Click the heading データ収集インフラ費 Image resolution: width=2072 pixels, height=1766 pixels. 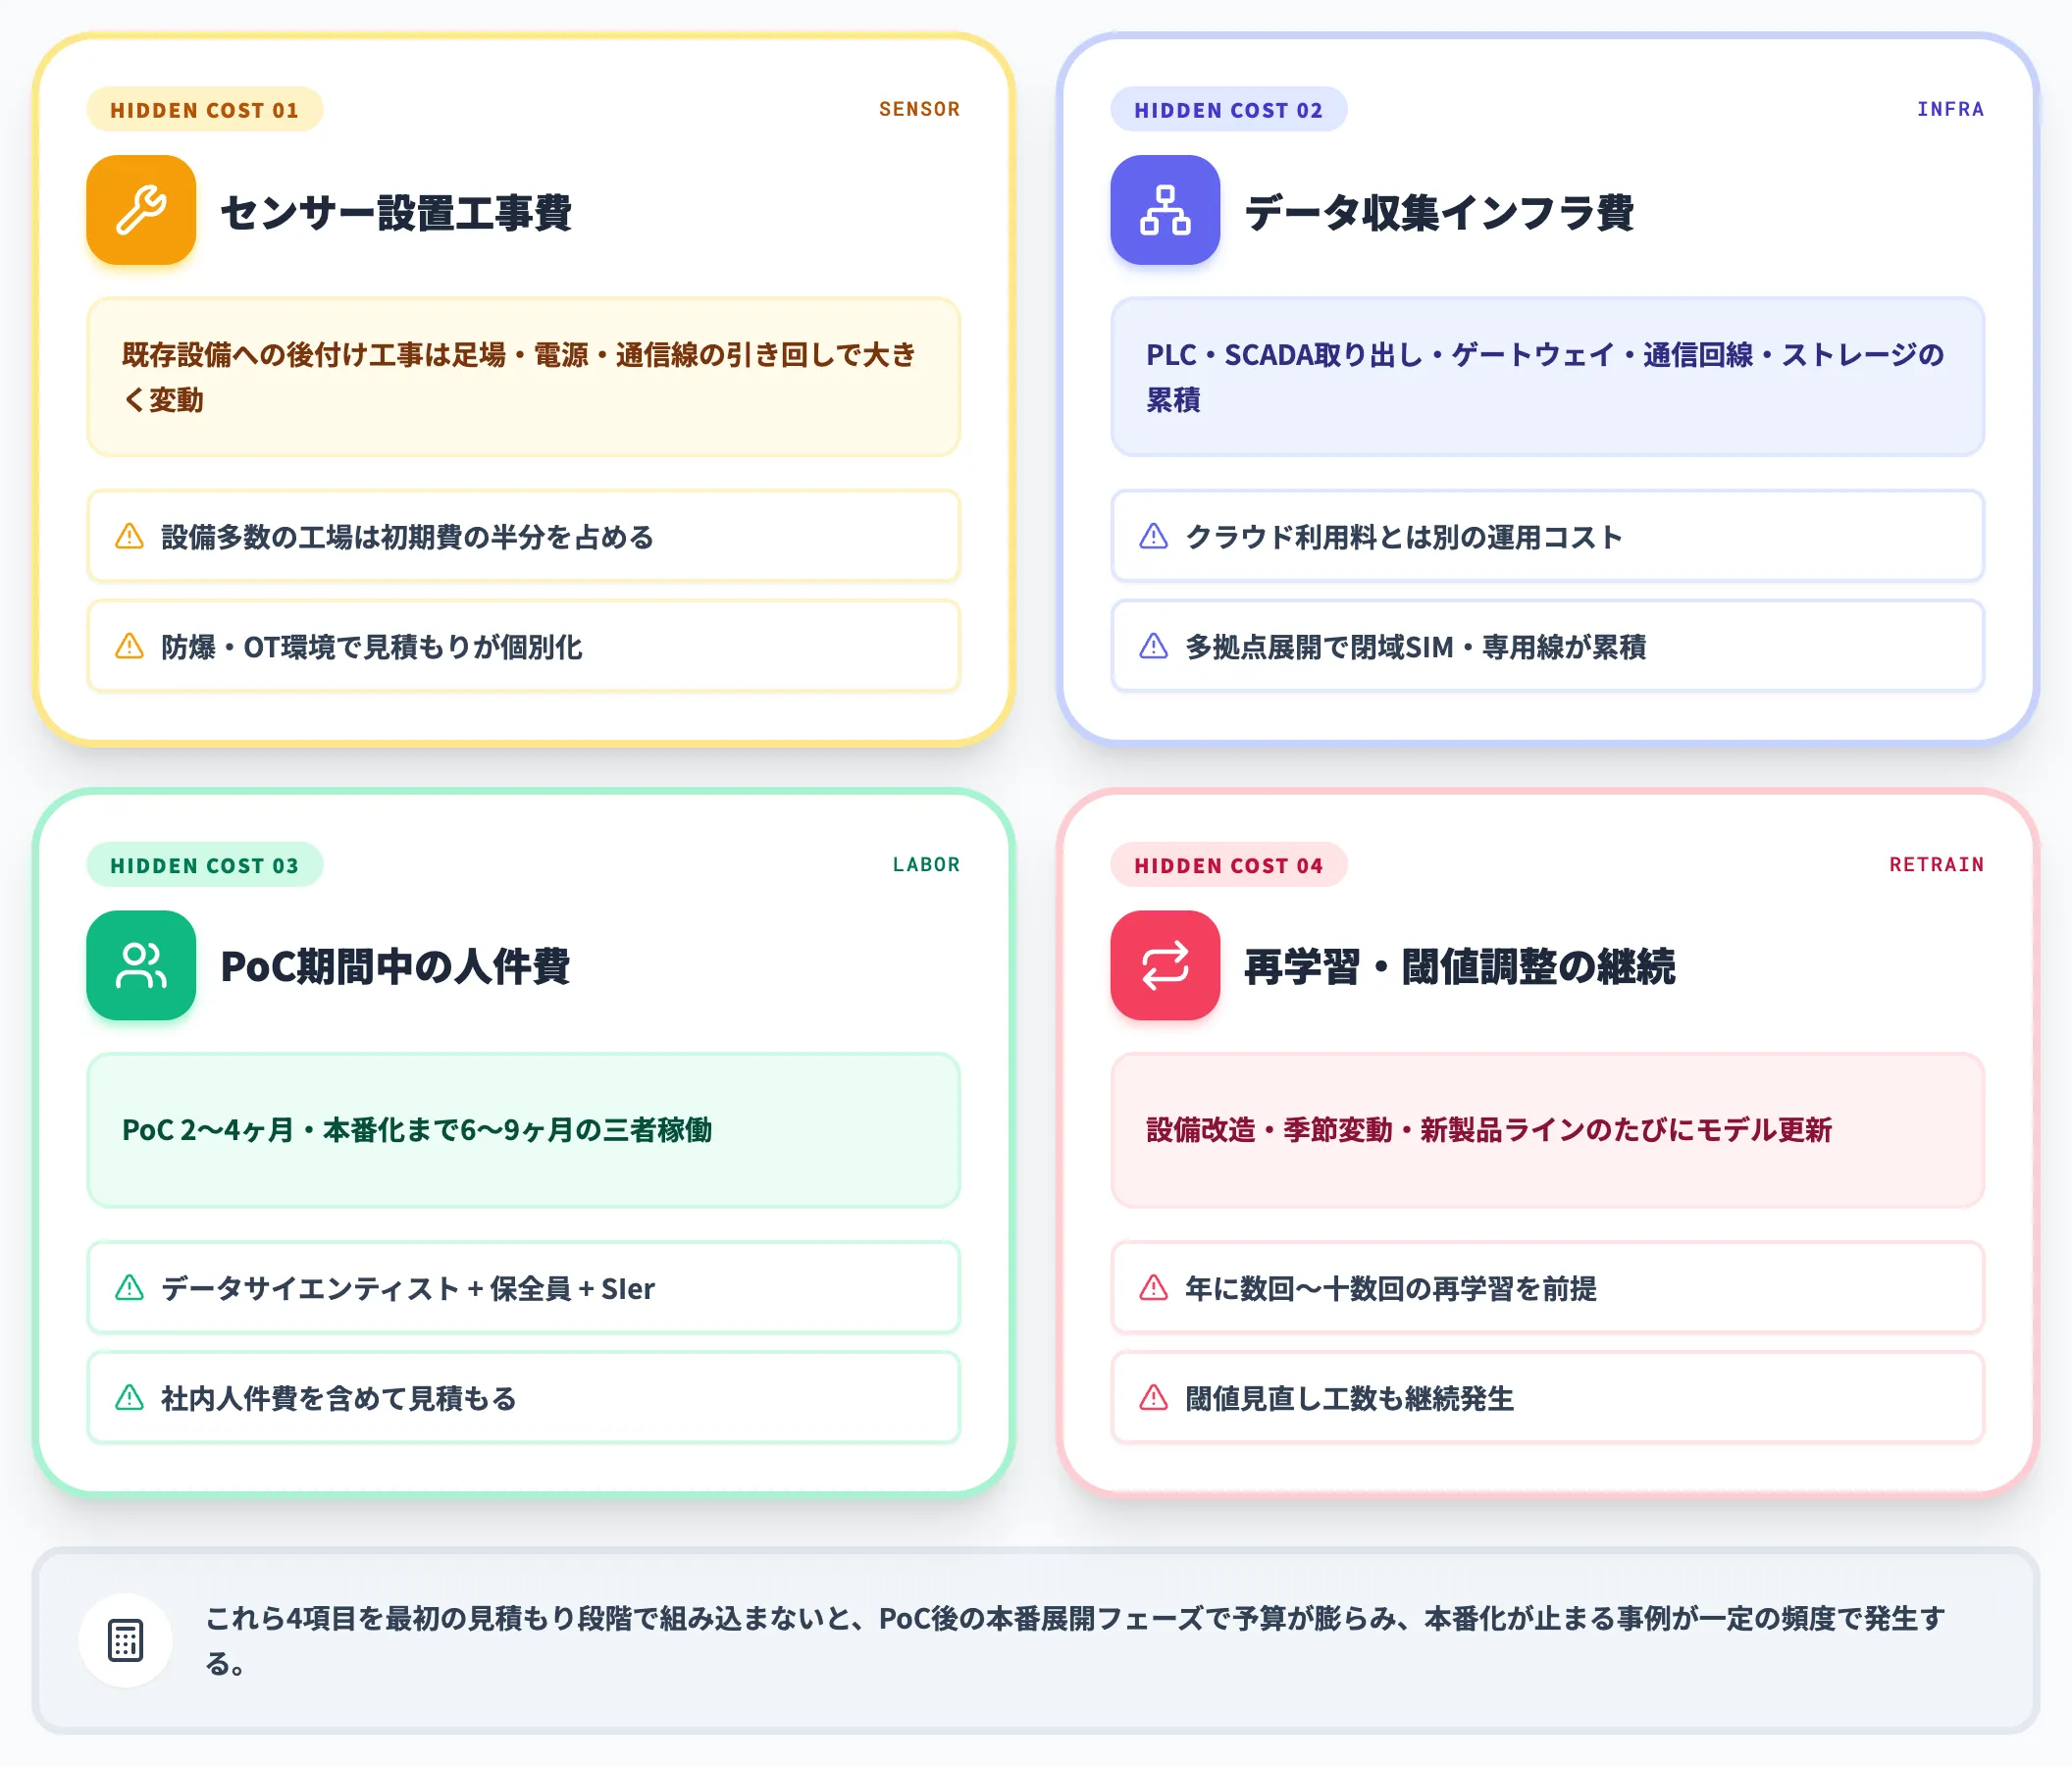point(1439,212)
